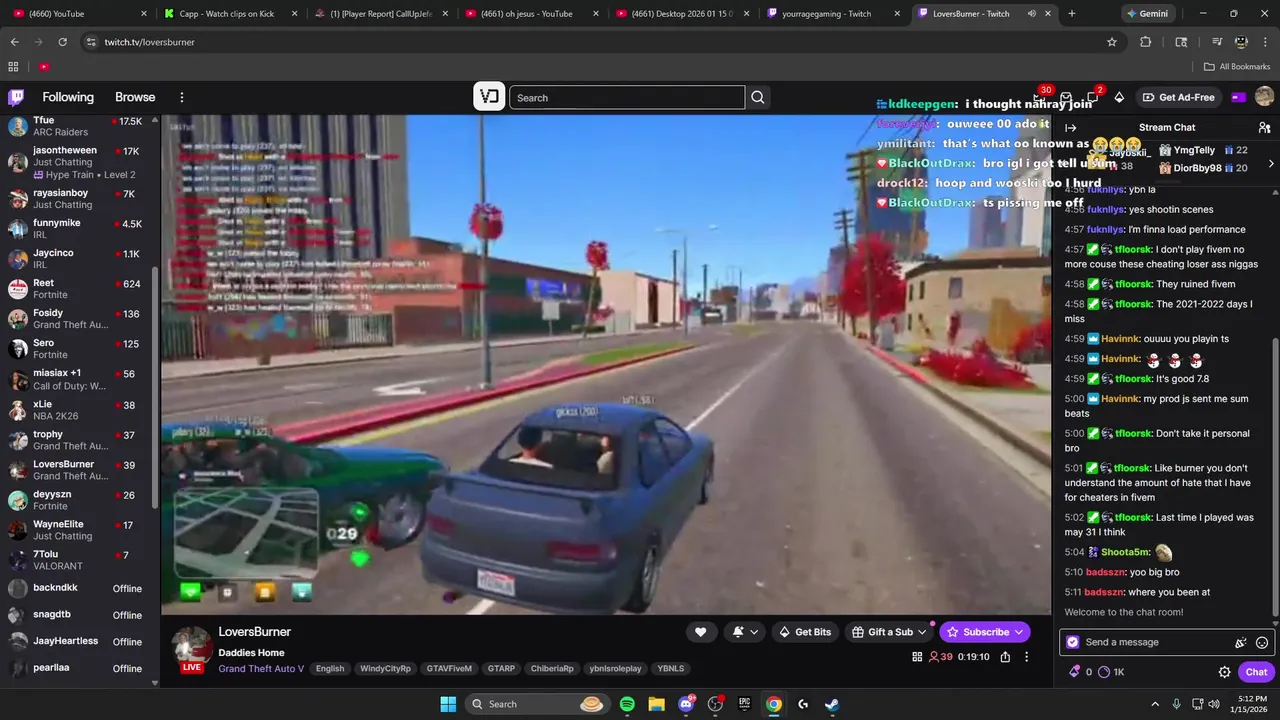
Task: Open Fosidy channel in sidebar
Action: 78,319
